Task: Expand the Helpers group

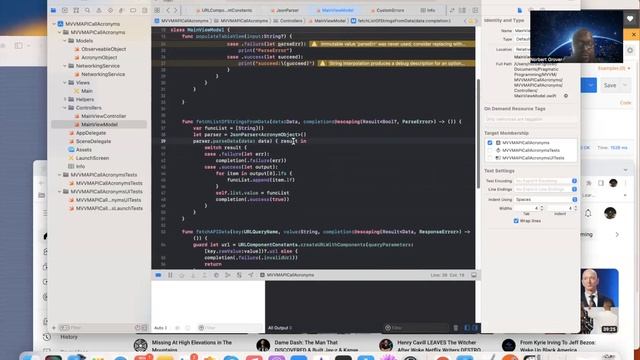Action: point(64,99)
